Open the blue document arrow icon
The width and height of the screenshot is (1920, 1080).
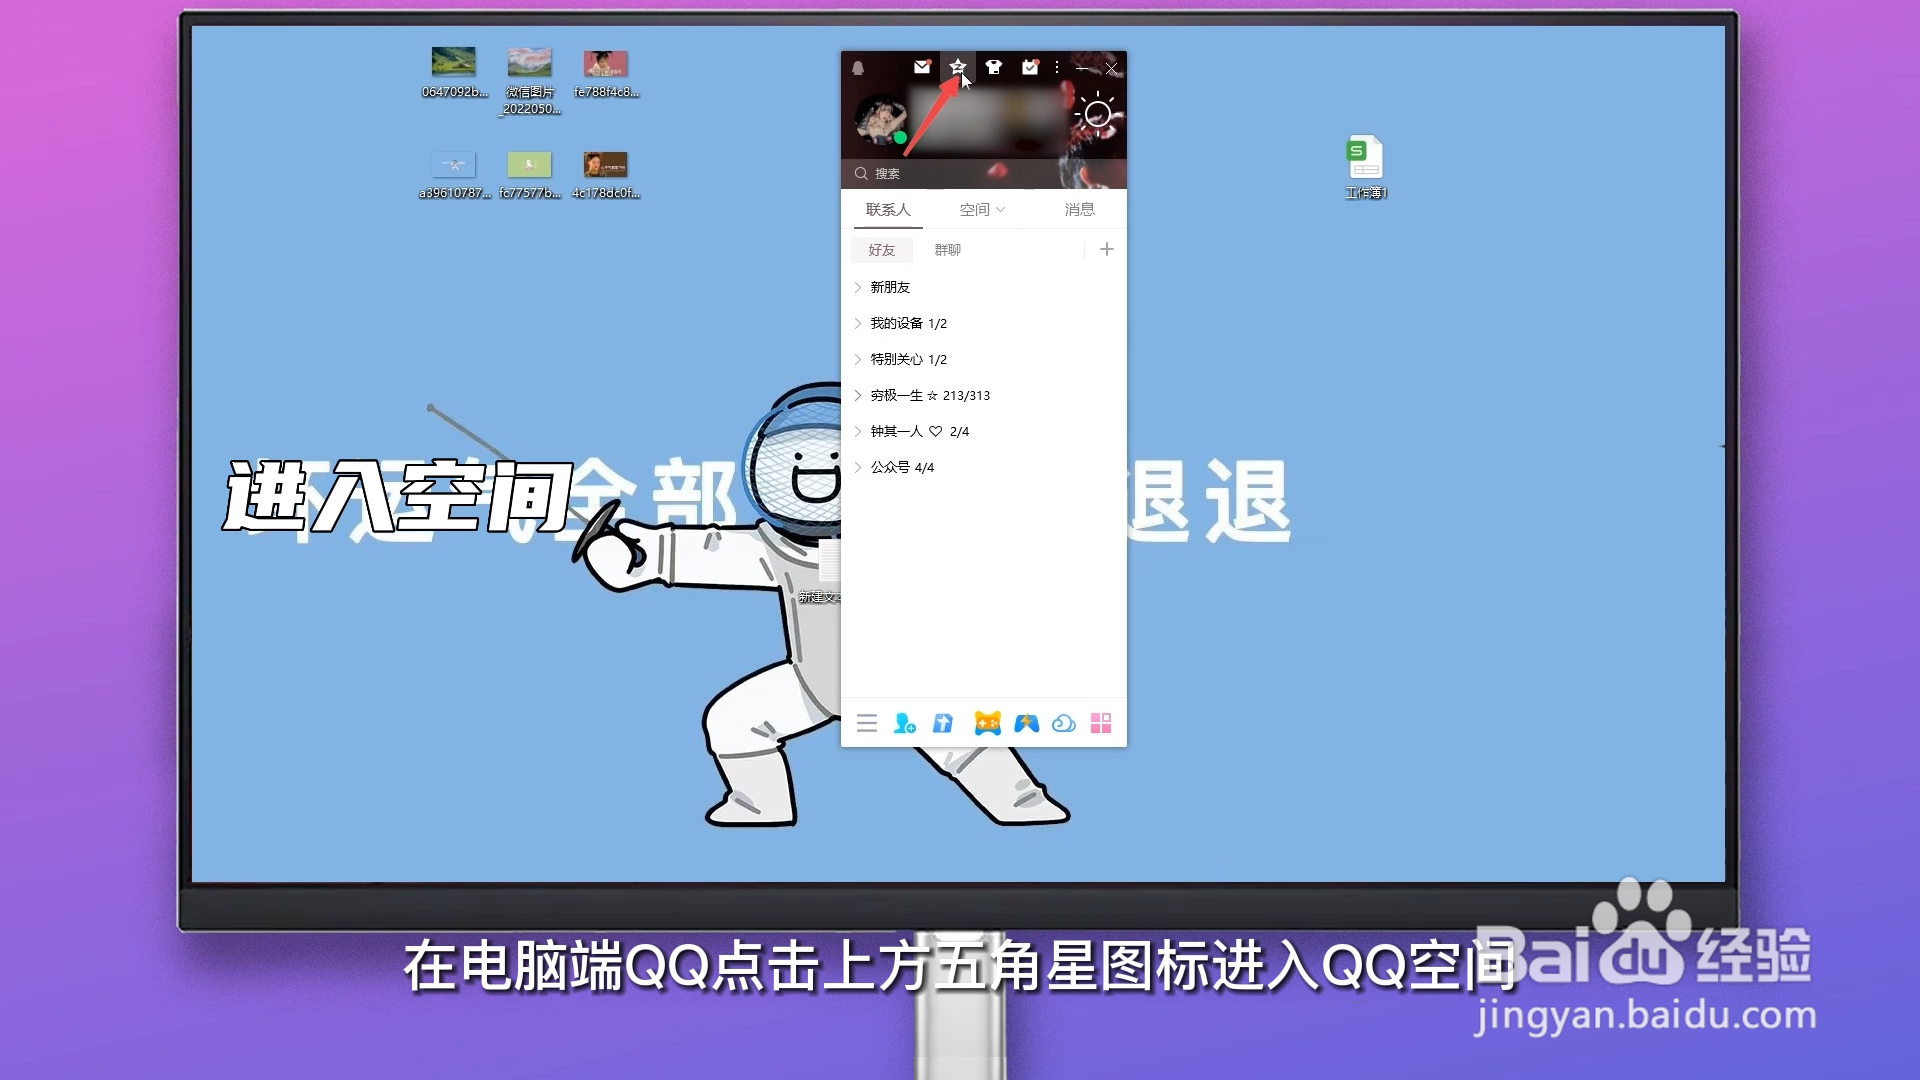click(x=943, y=723)
